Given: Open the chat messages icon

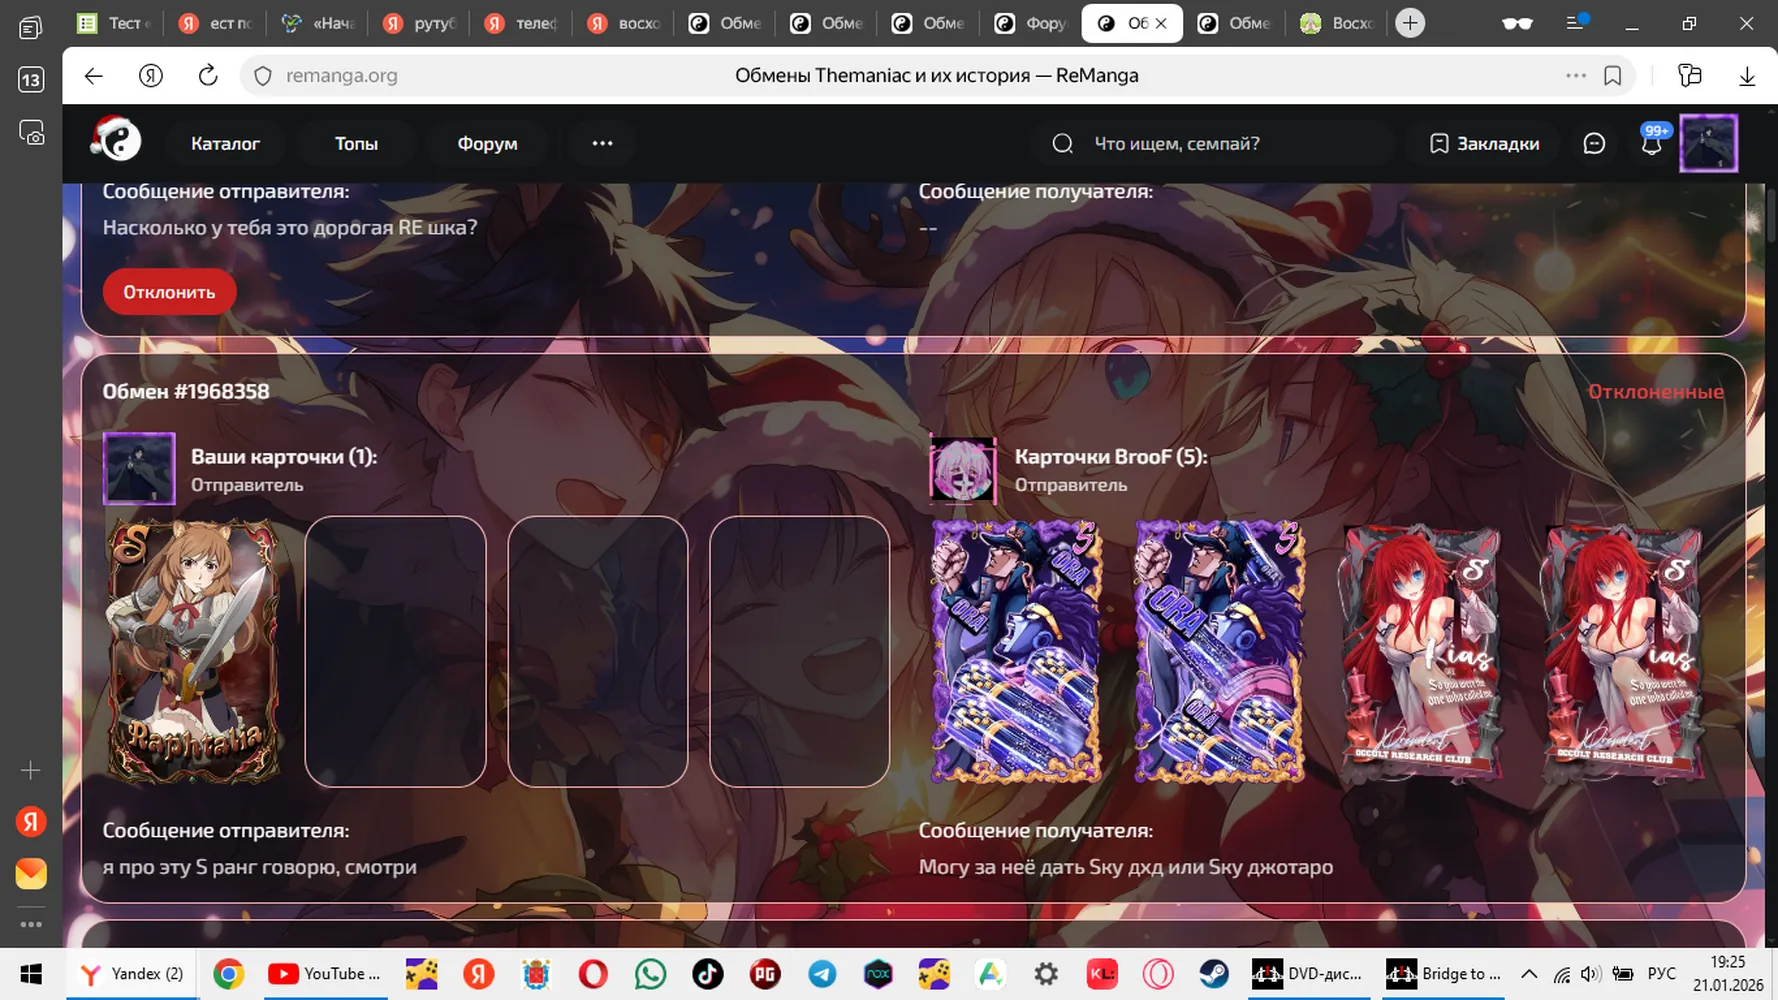Looking at the screenshot, I should point(1594,144).
